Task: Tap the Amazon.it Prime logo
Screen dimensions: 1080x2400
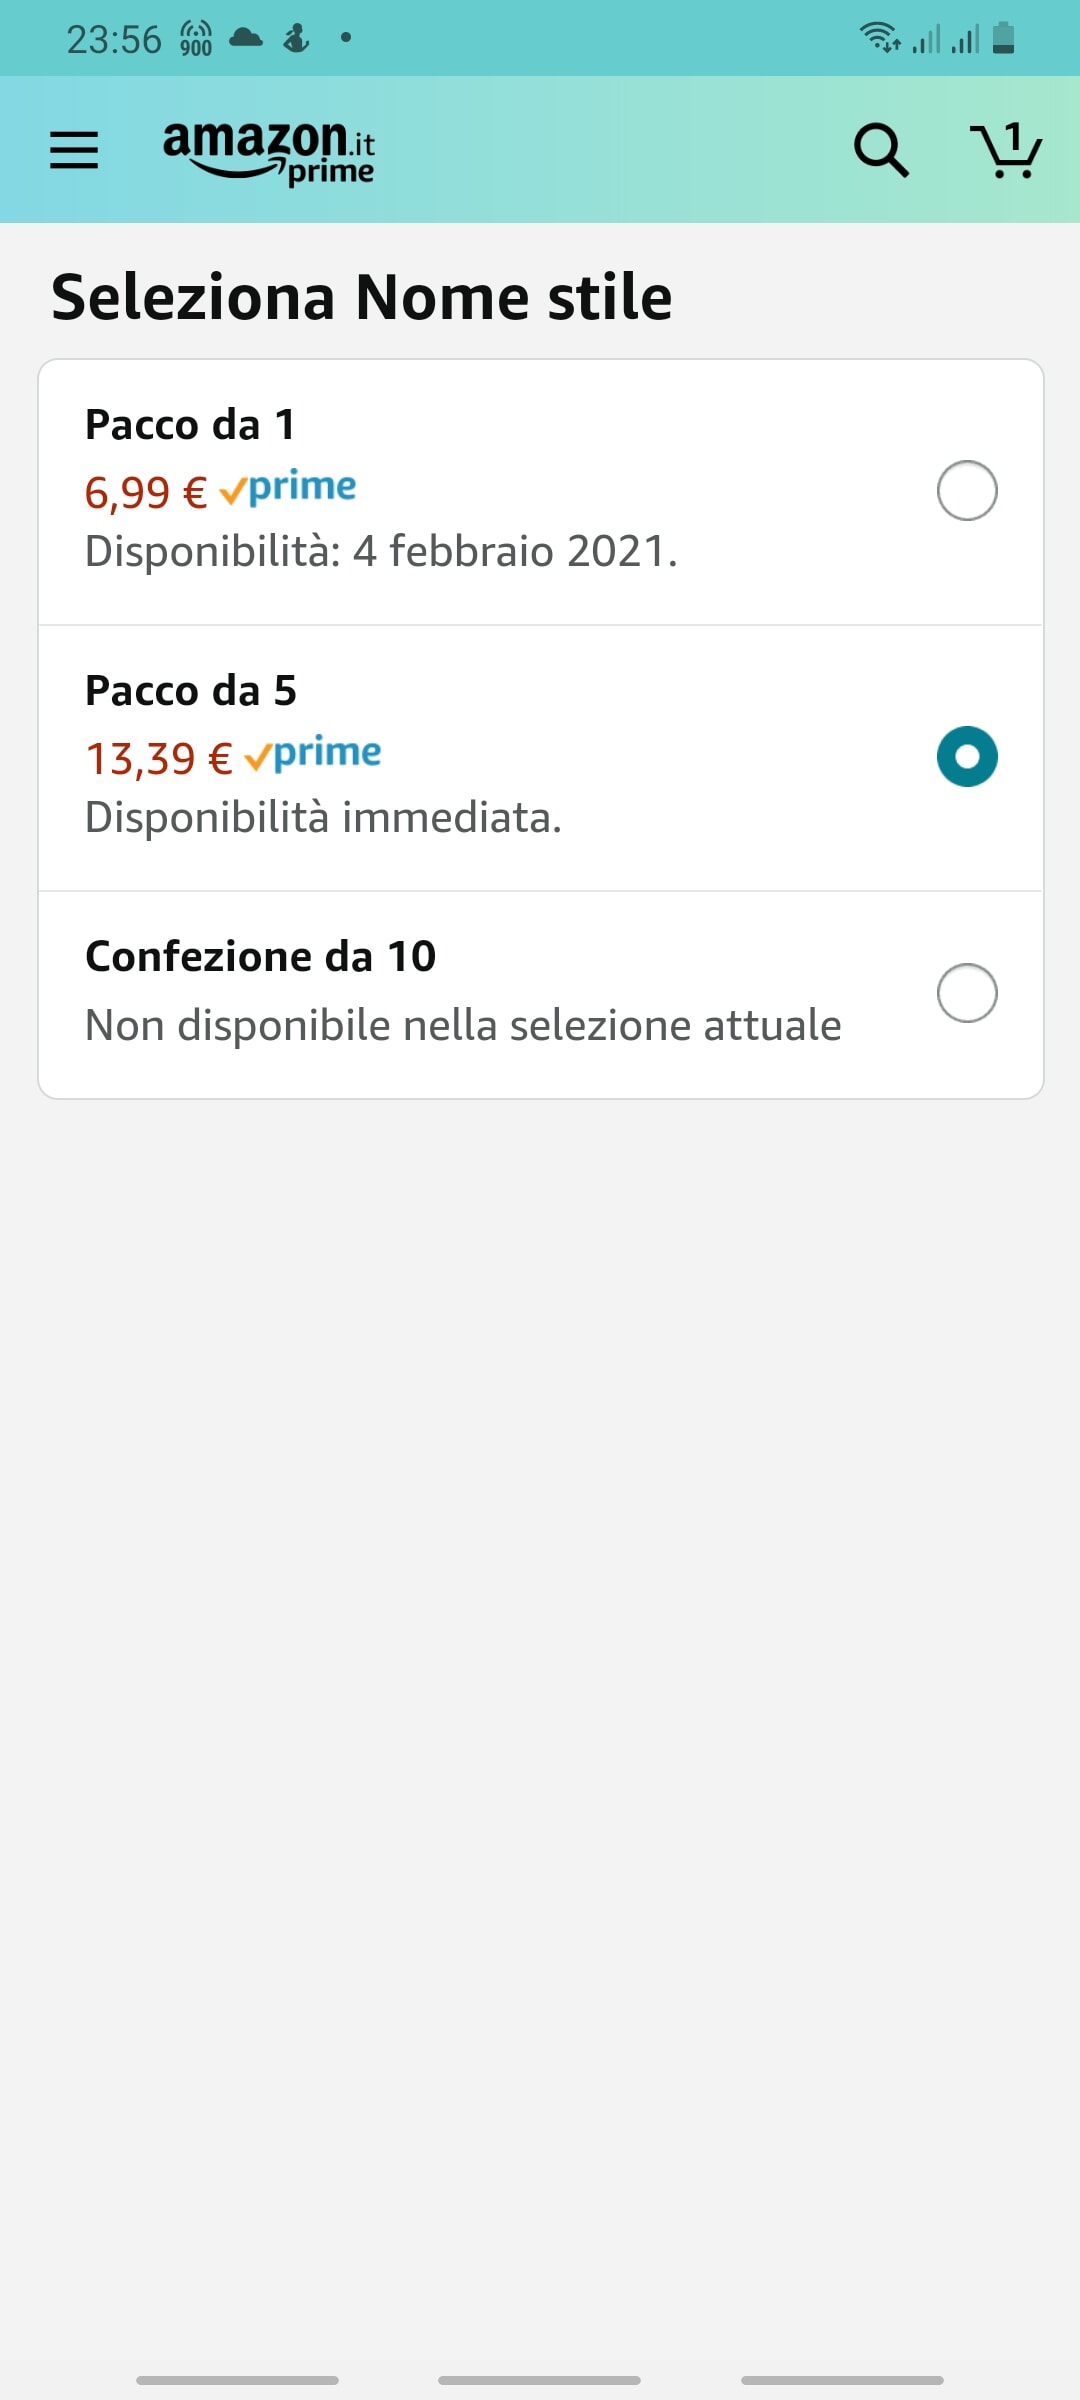Action: click(268, 151)
